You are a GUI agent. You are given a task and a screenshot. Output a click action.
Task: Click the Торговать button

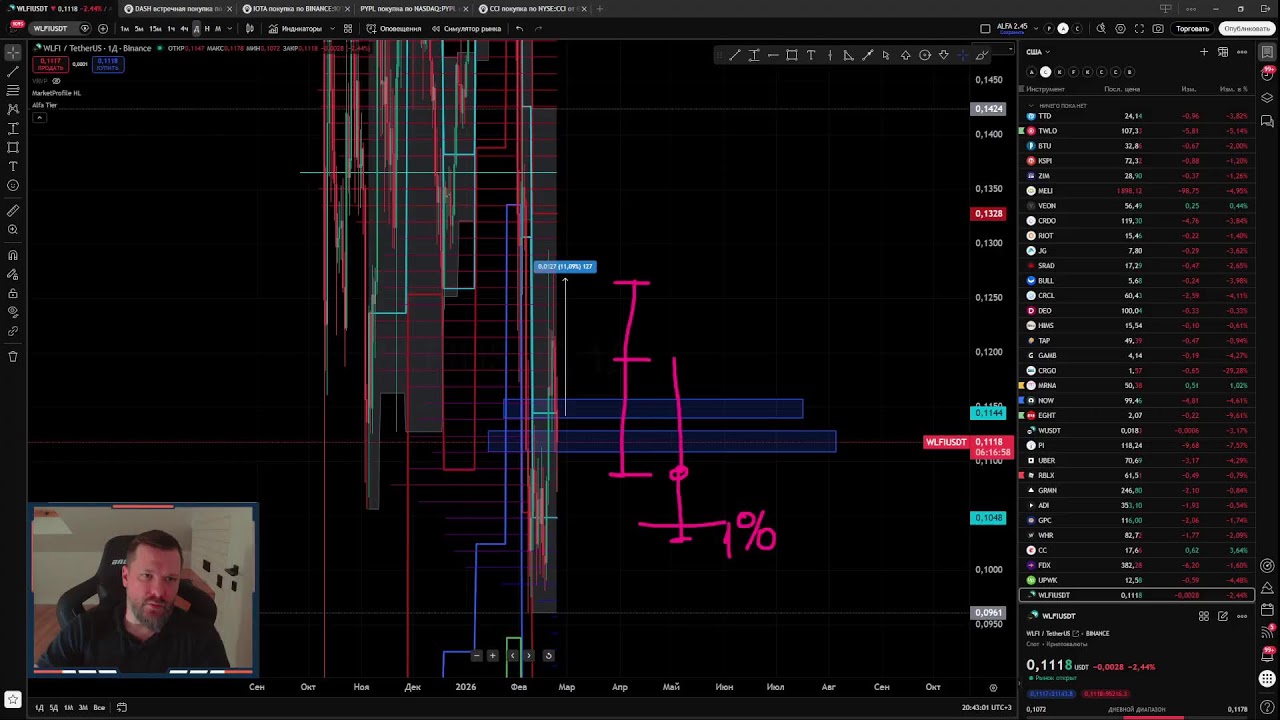pyautogui.click(x=1192, y=28)
